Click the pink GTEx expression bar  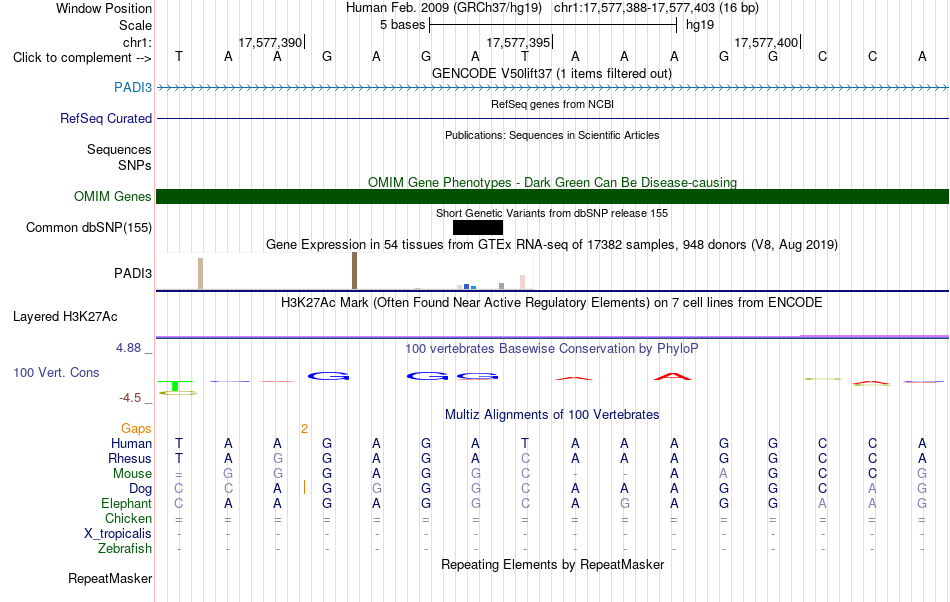coord(522,282)
